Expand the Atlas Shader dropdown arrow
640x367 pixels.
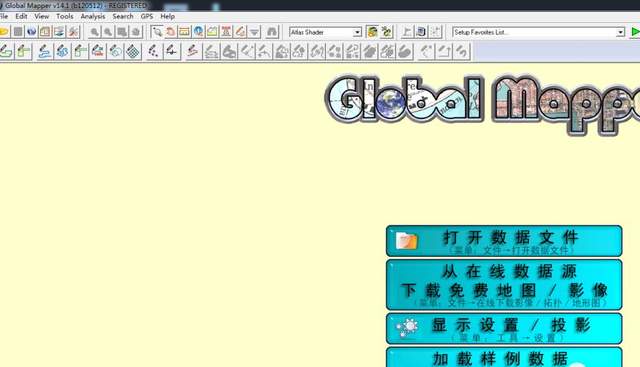(357, 32)
